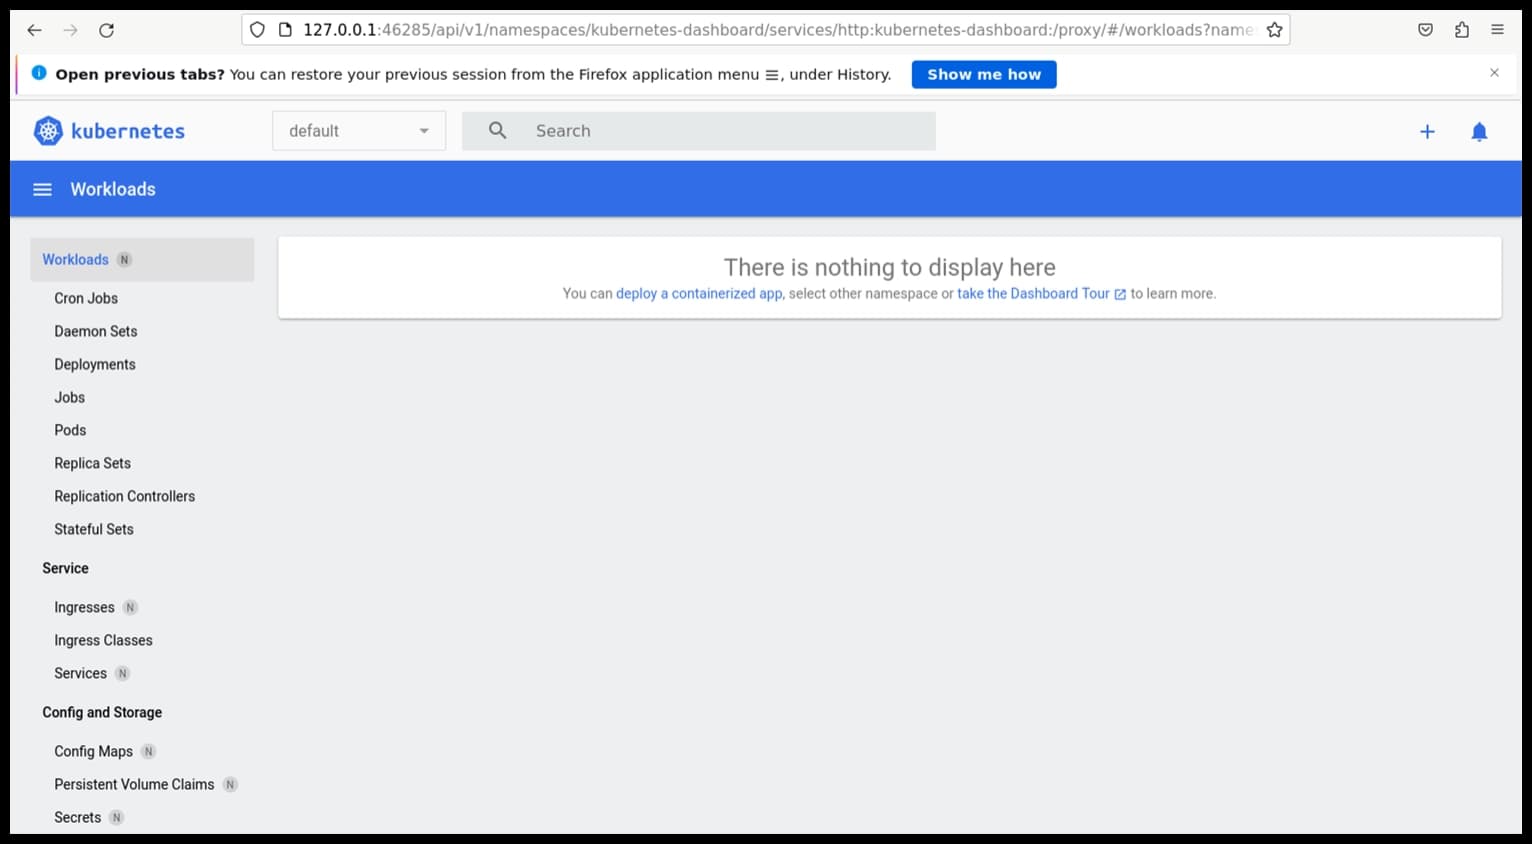
Task: Open the Firefox application menu
Action: click(x=1498, y=30)
